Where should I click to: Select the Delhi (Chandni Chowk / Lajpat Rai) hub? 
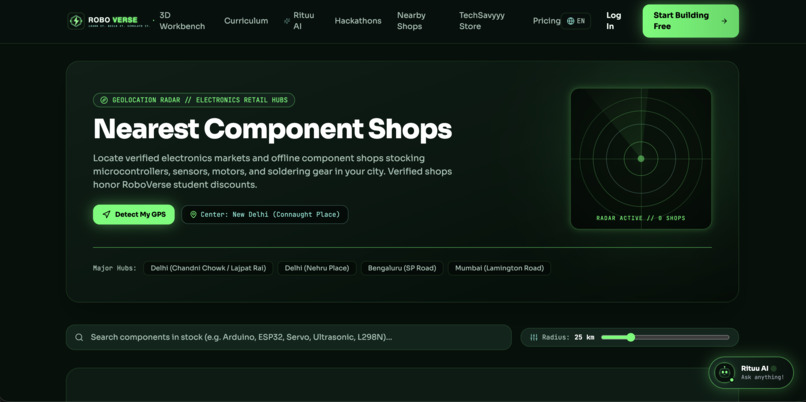pyautogui.click(x=208, y=268)
